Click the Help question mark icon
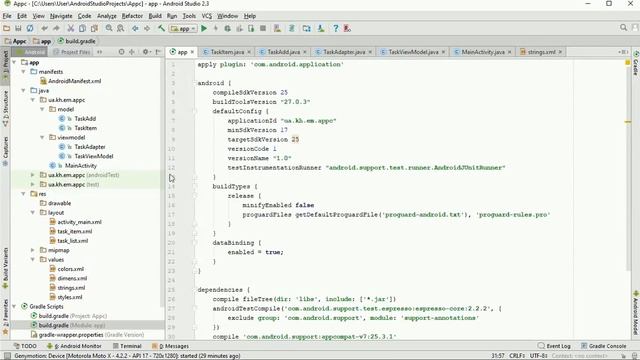 (x=336, y=28)
